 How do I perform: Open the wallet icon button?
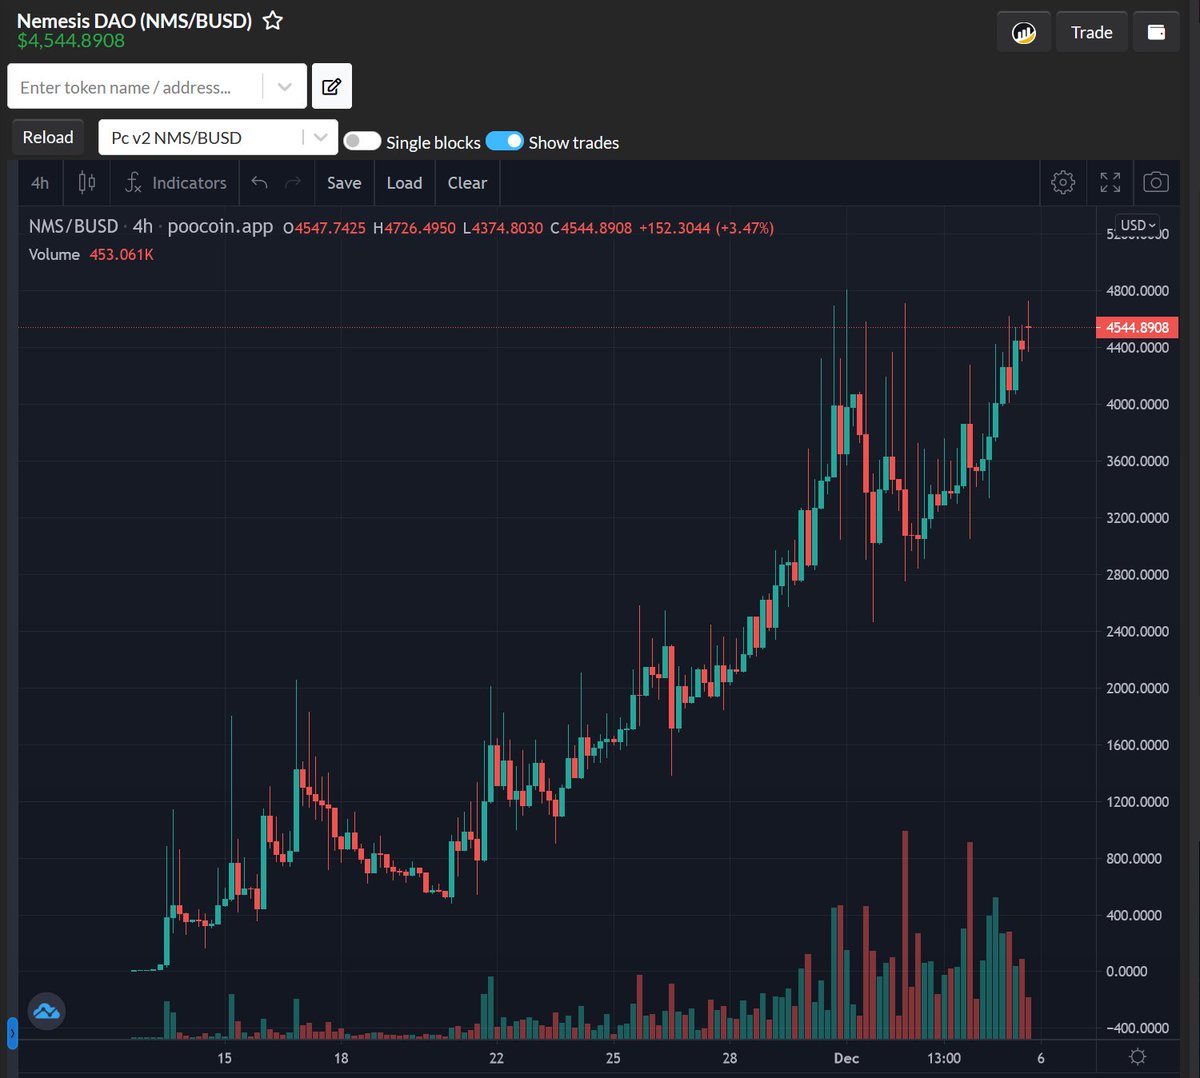1156,32
